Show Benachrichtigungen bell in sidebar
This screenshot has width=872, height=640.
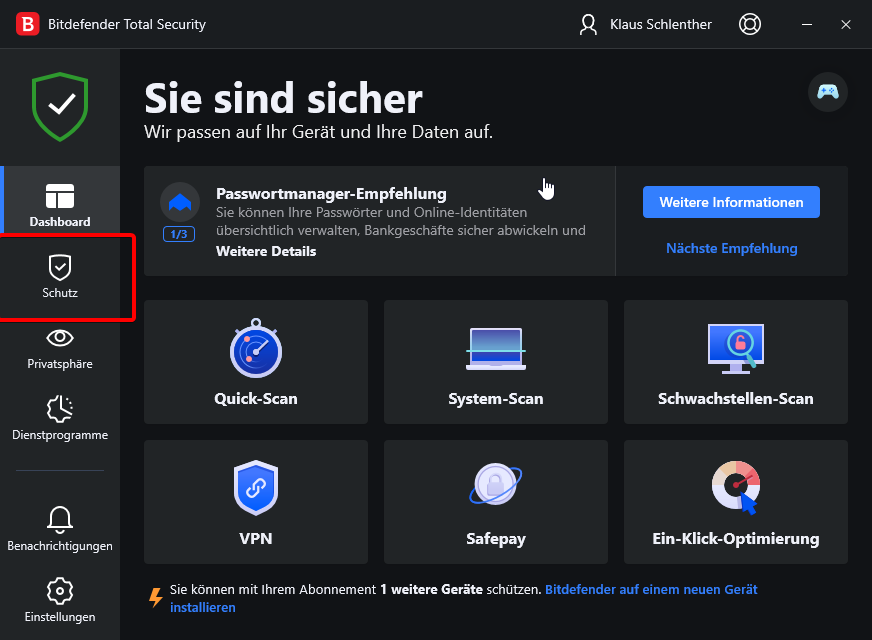[60, 529]
